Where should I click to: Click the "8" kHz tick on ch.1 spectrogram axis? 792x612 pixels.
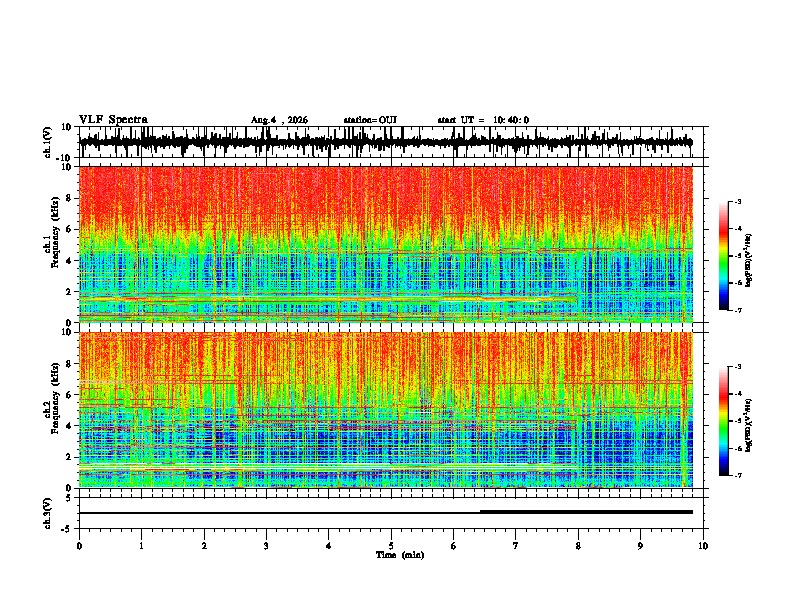[x=69, y=198]
